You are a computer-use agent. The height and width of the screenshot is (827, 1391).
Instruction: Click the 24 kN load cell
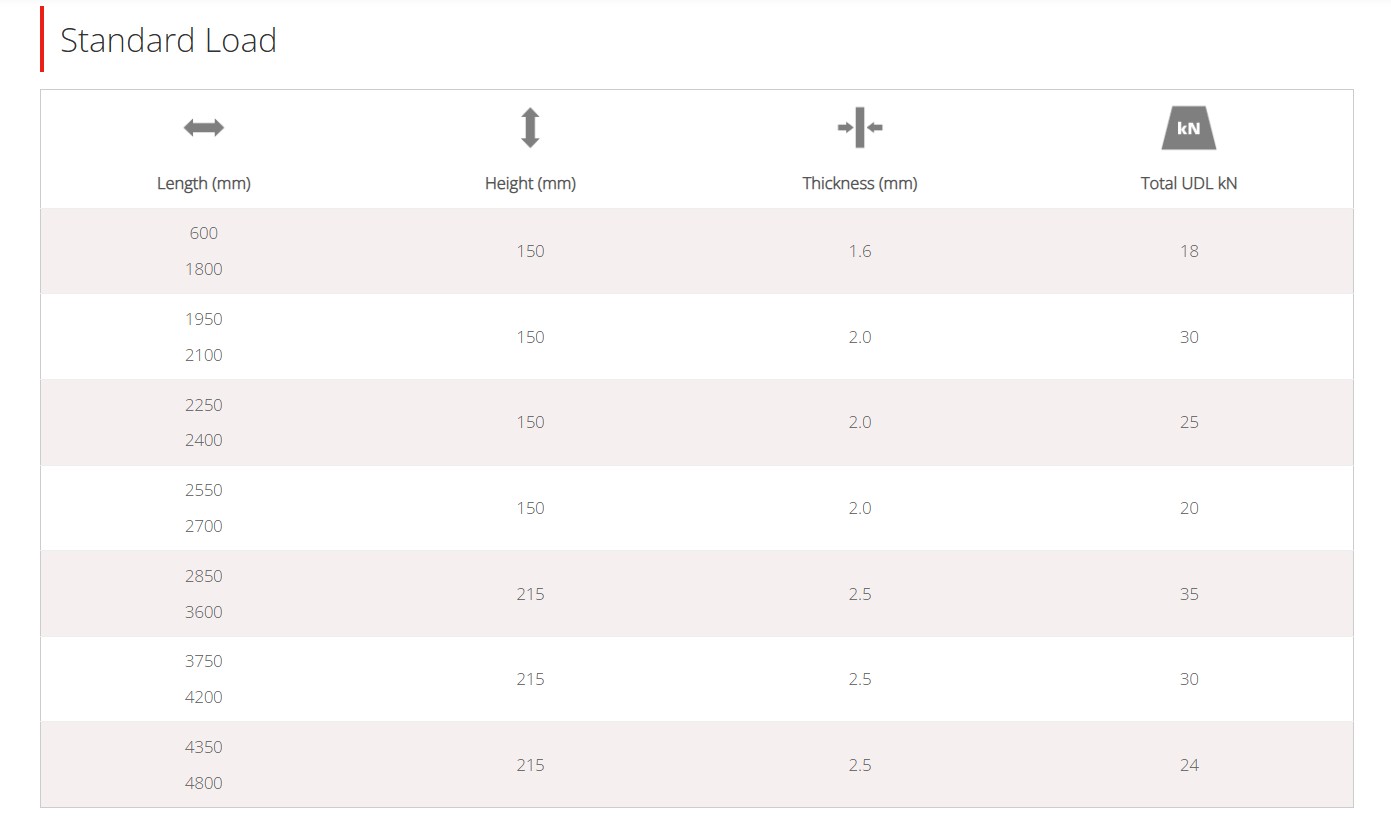pos(1189,765)
